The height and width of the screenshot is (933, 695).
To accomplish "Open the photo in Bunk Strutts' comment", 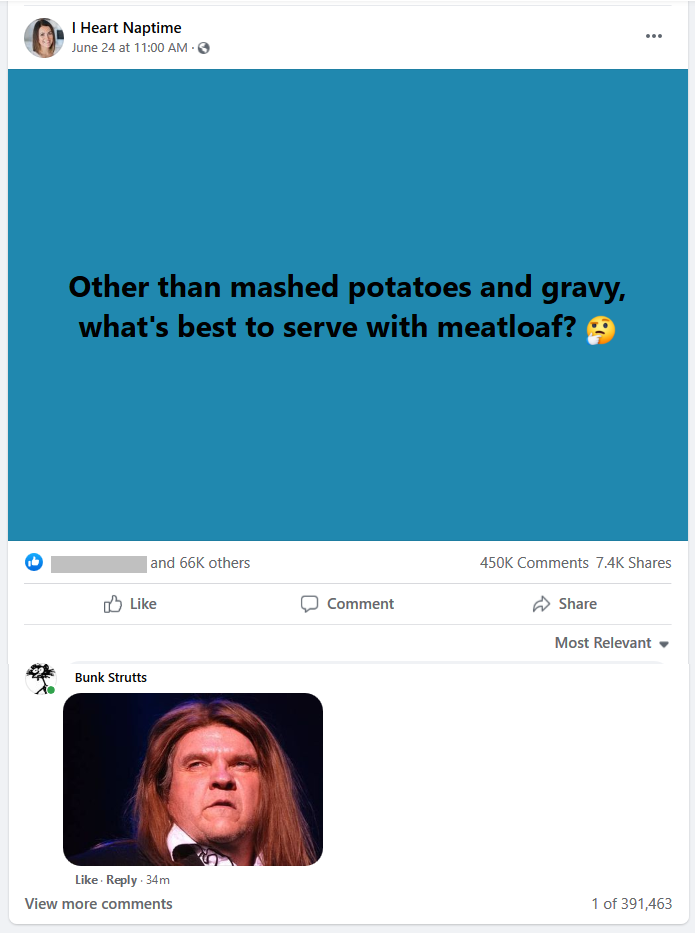I will click(x=193, y=779).
